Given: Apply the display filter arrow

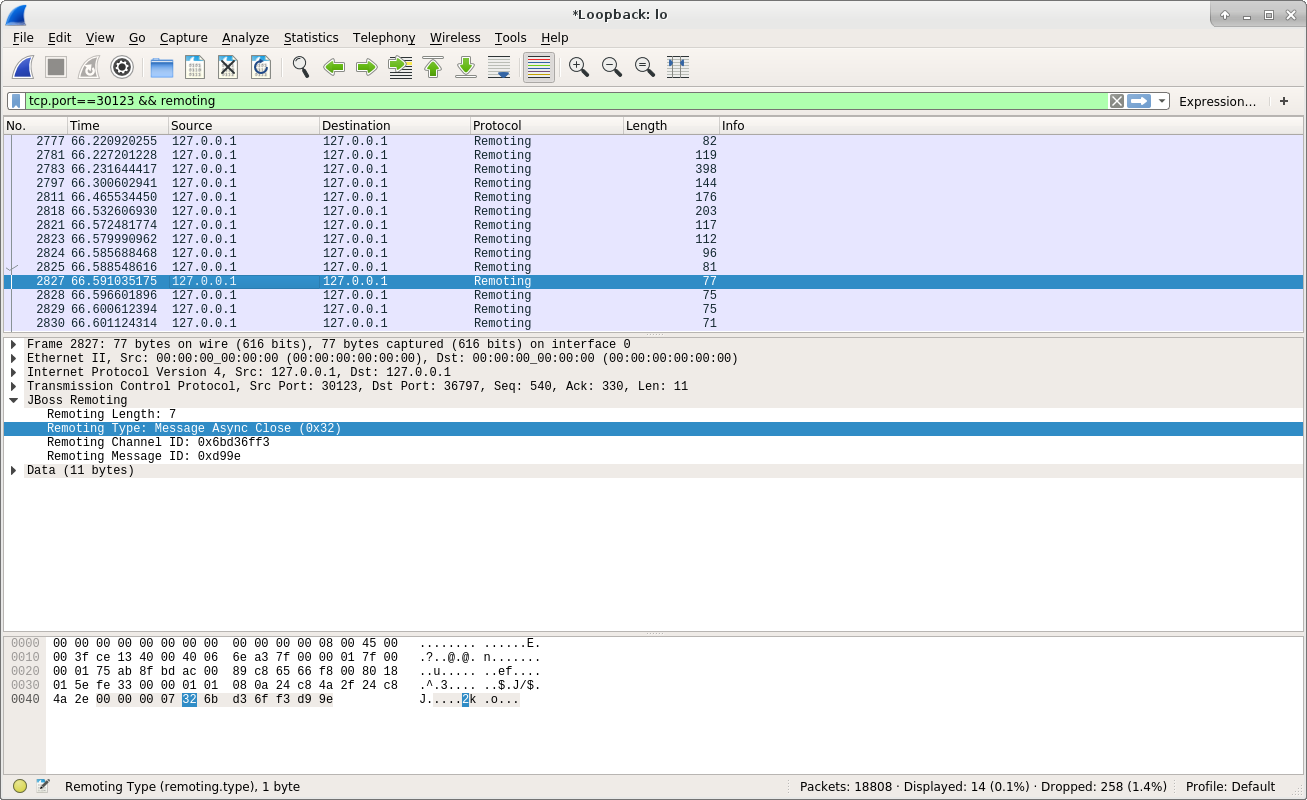Looking at the screenshot, I should click(1139, 101).
